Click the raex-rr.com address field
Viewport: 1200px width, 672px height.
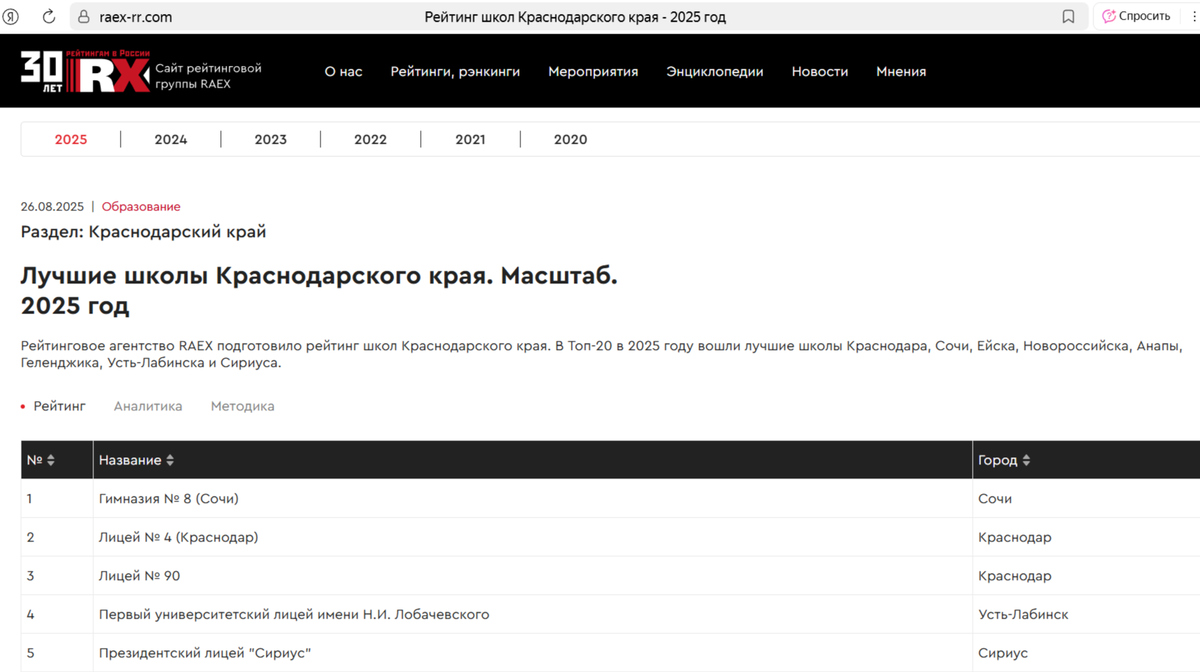[136, 17]
